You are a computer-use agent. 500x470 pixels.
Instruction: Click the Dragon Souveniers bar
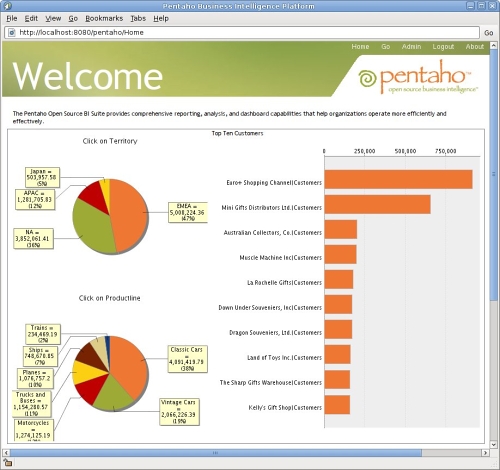click(338, 329)
